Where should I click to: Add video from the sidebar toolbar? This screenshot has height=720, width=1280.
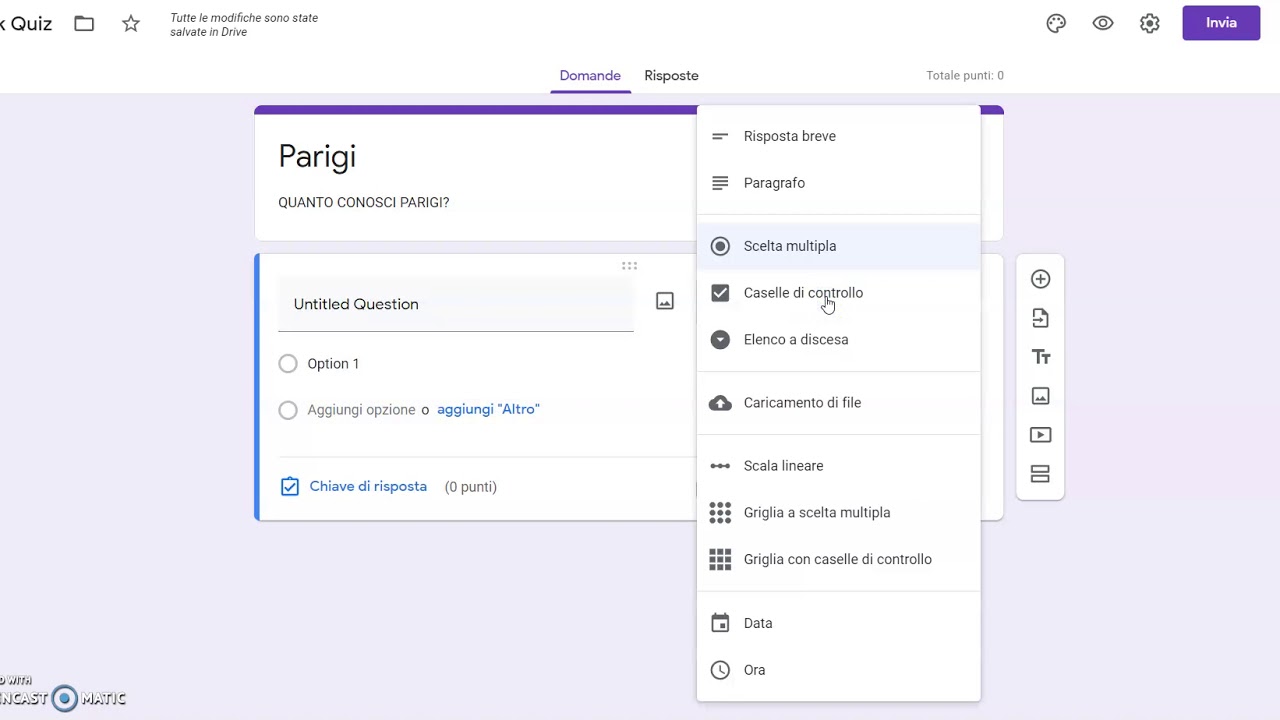(x=1040, y=435)
